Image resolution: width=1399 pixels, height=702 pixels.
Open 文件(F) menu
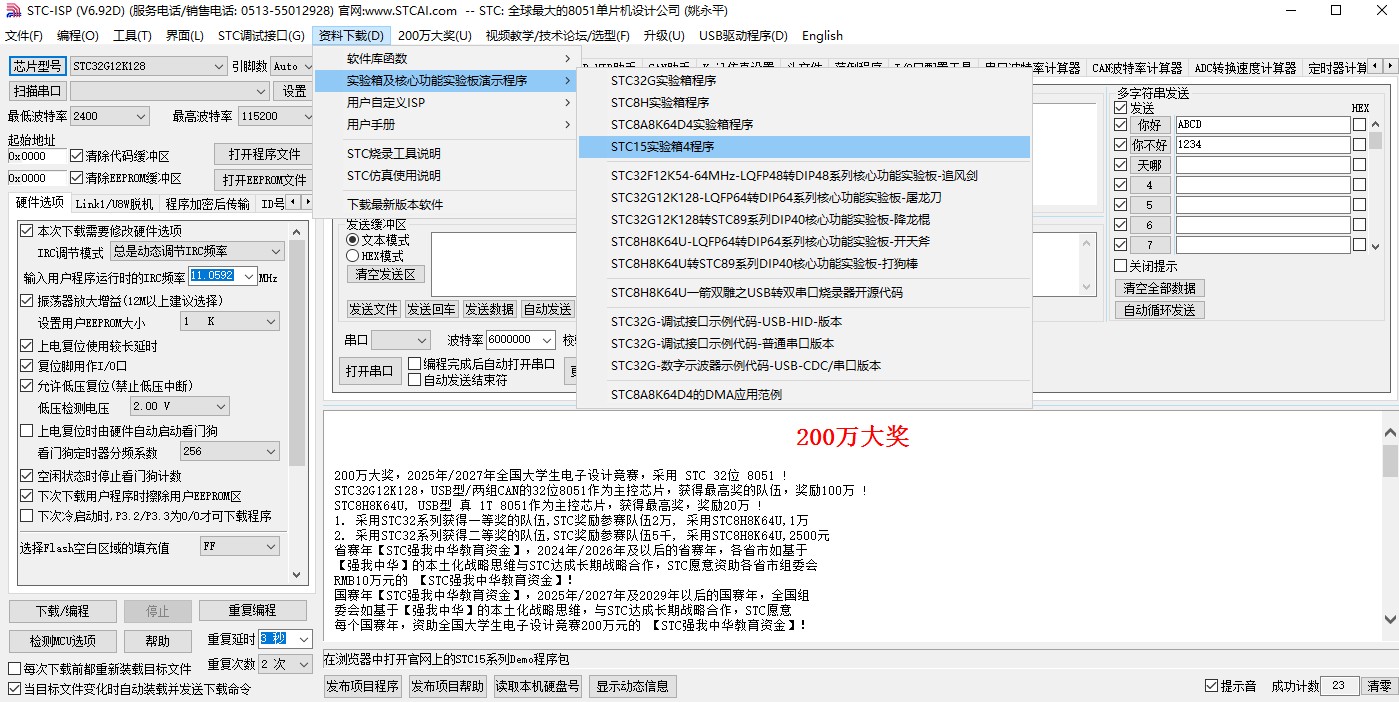(x=24, y=36)
